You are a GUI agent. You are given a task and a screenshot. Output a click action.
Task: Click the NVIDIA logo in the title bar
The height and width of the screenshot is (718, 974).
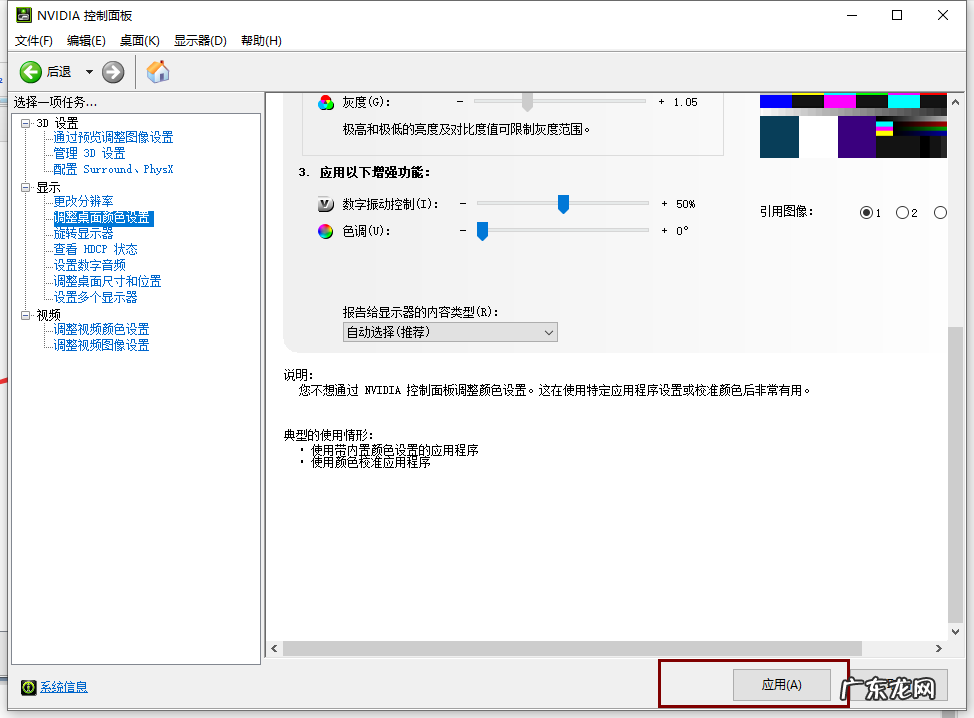tap(24, 15)
